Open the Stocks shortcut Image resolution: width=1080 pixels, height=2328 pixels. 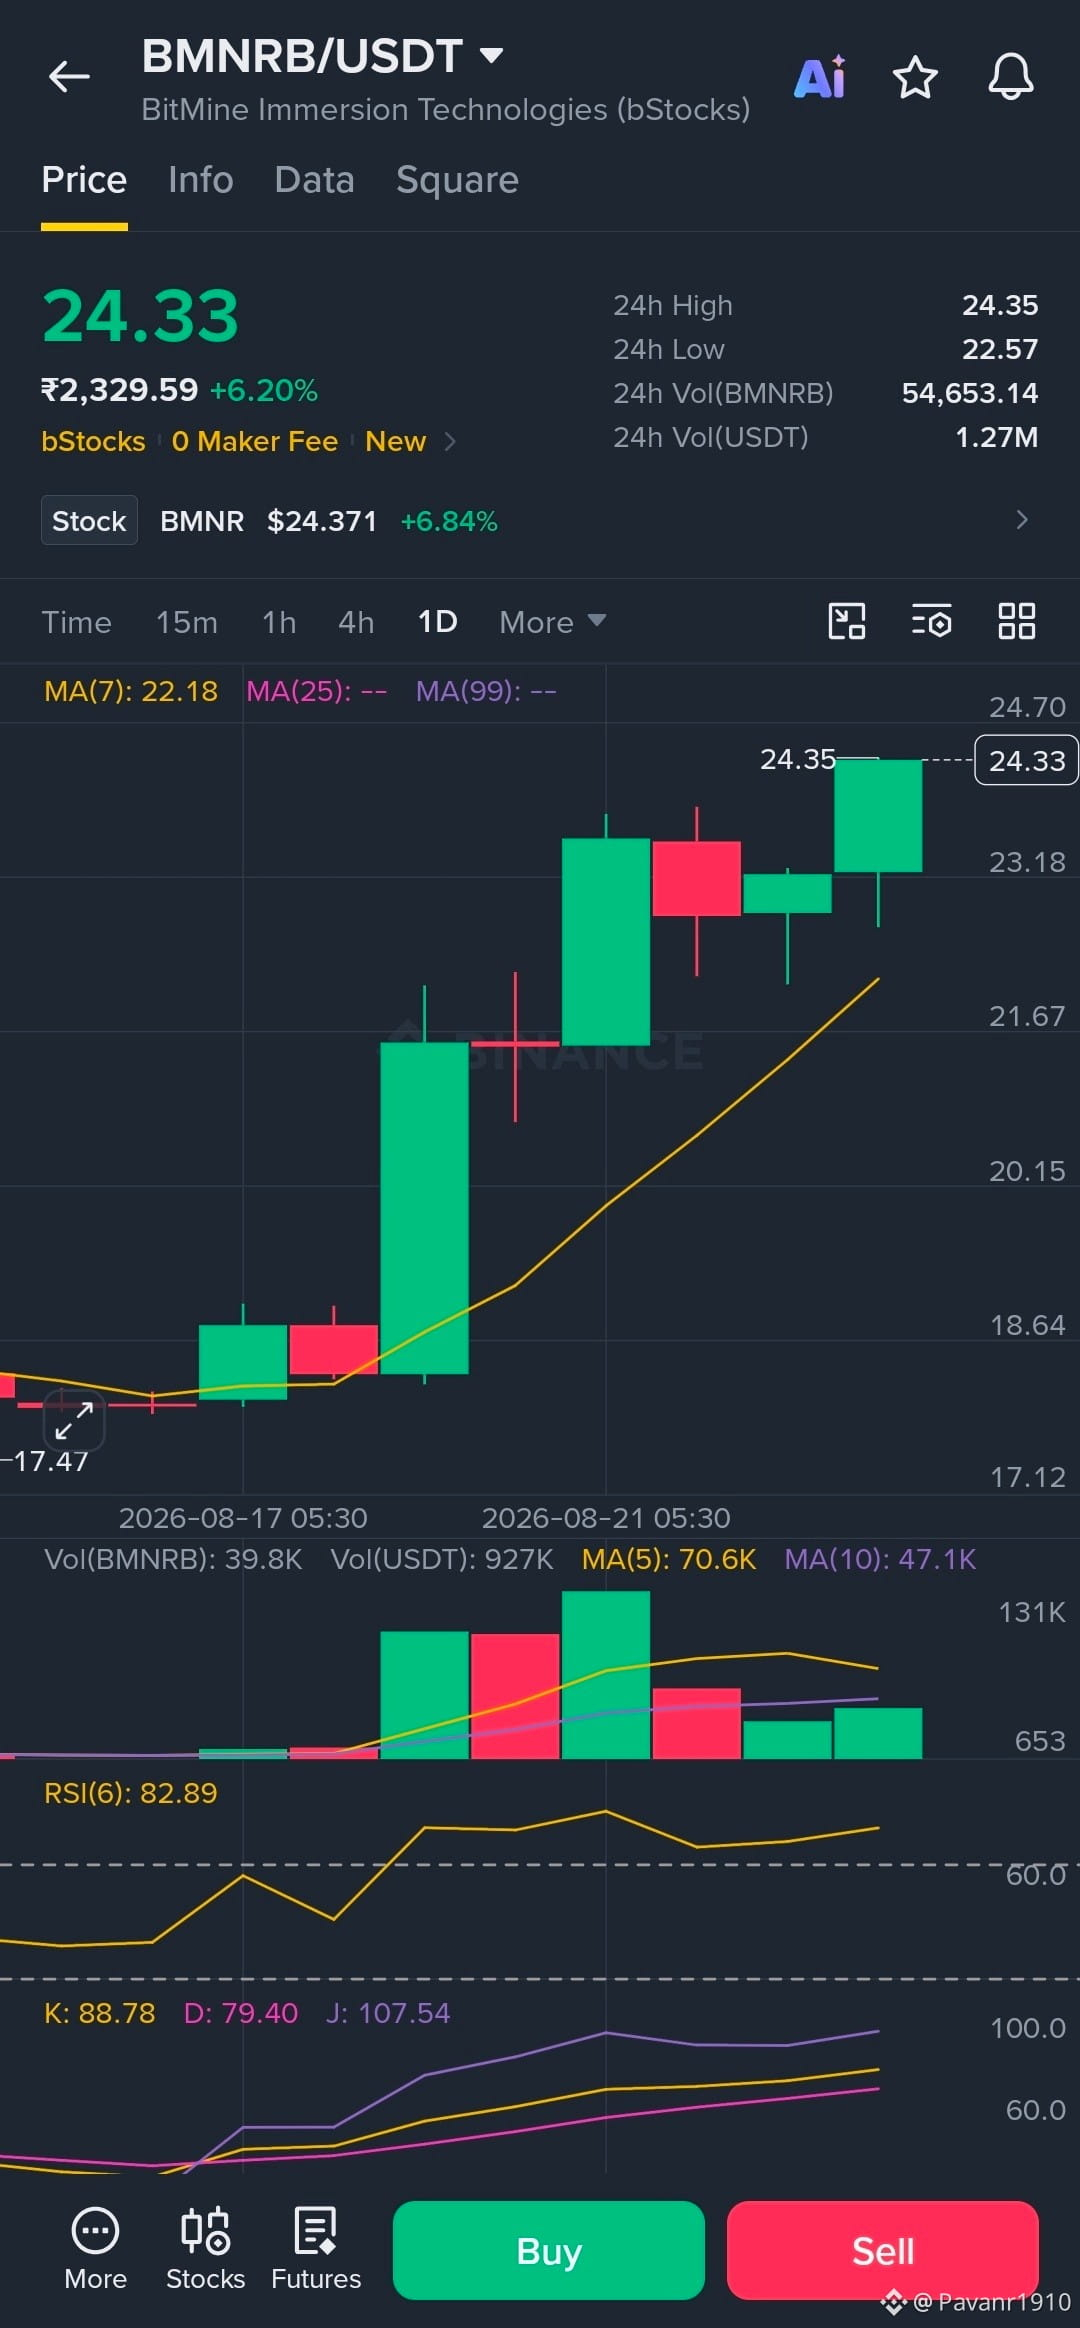tap(206, 2249)
